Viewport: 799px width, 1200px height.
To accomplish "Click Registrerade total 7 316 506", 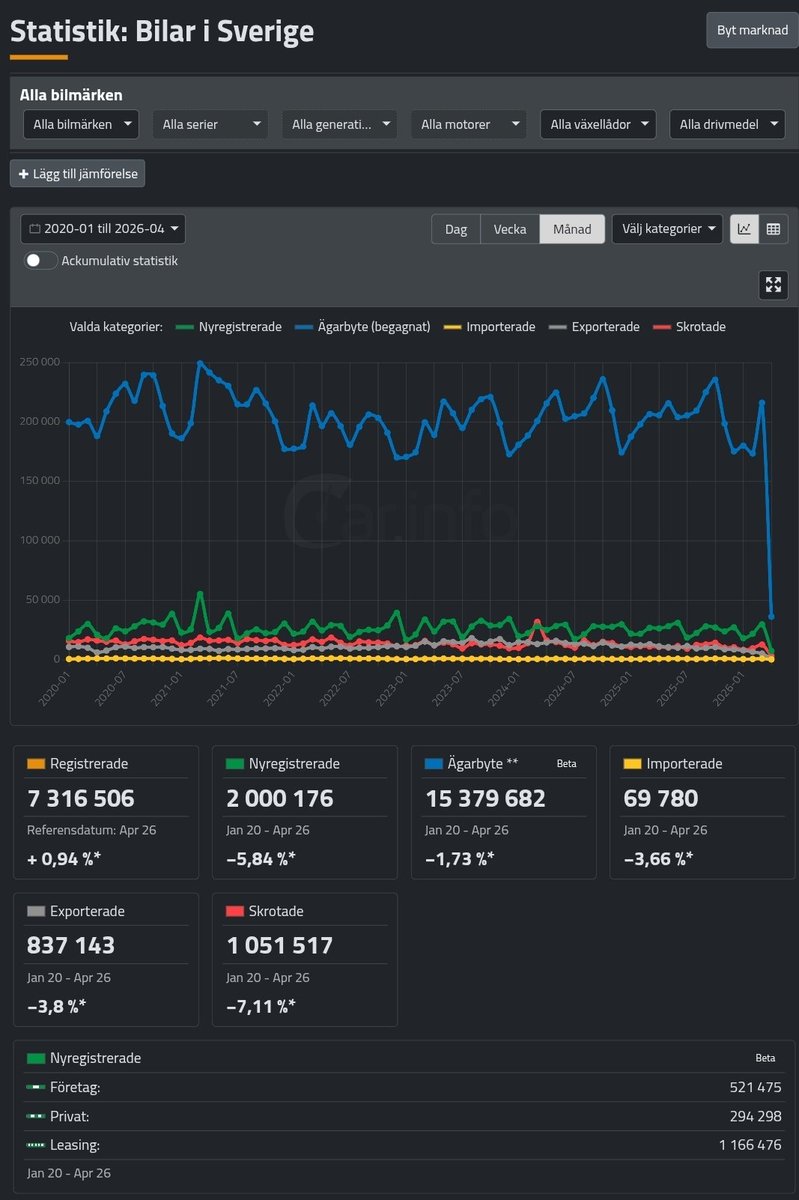I will pyautogui.click(x=81, y=799).
